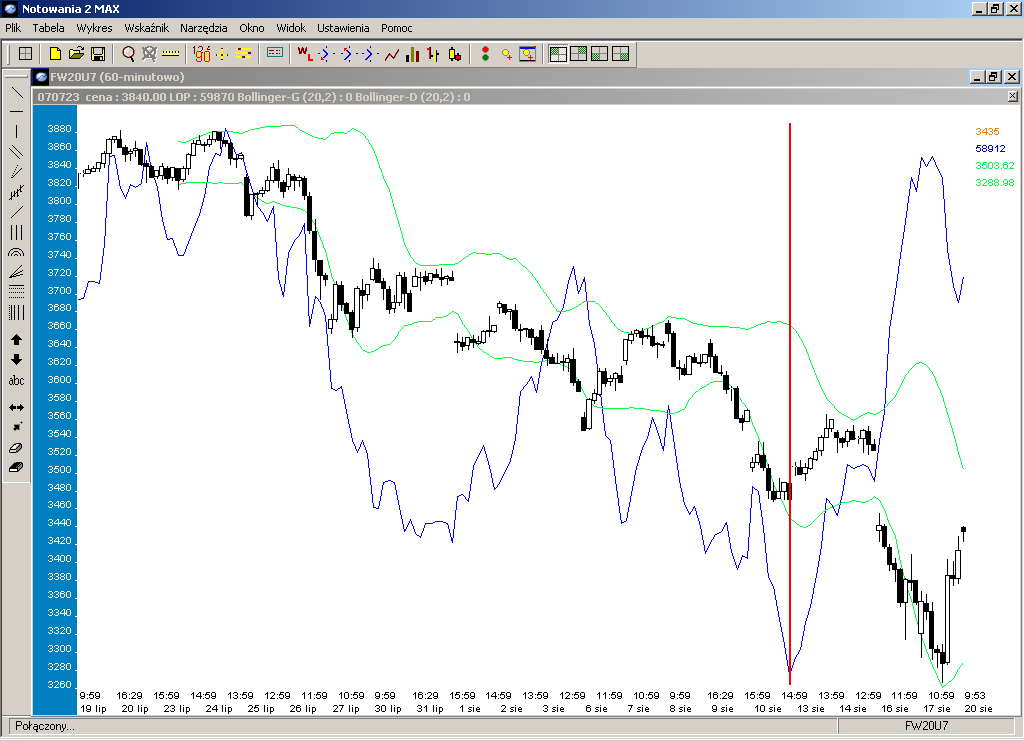Open the Plik menu
Image resolution: width=1024 pixels, height=742 pixels.
[x=13, y=28]
